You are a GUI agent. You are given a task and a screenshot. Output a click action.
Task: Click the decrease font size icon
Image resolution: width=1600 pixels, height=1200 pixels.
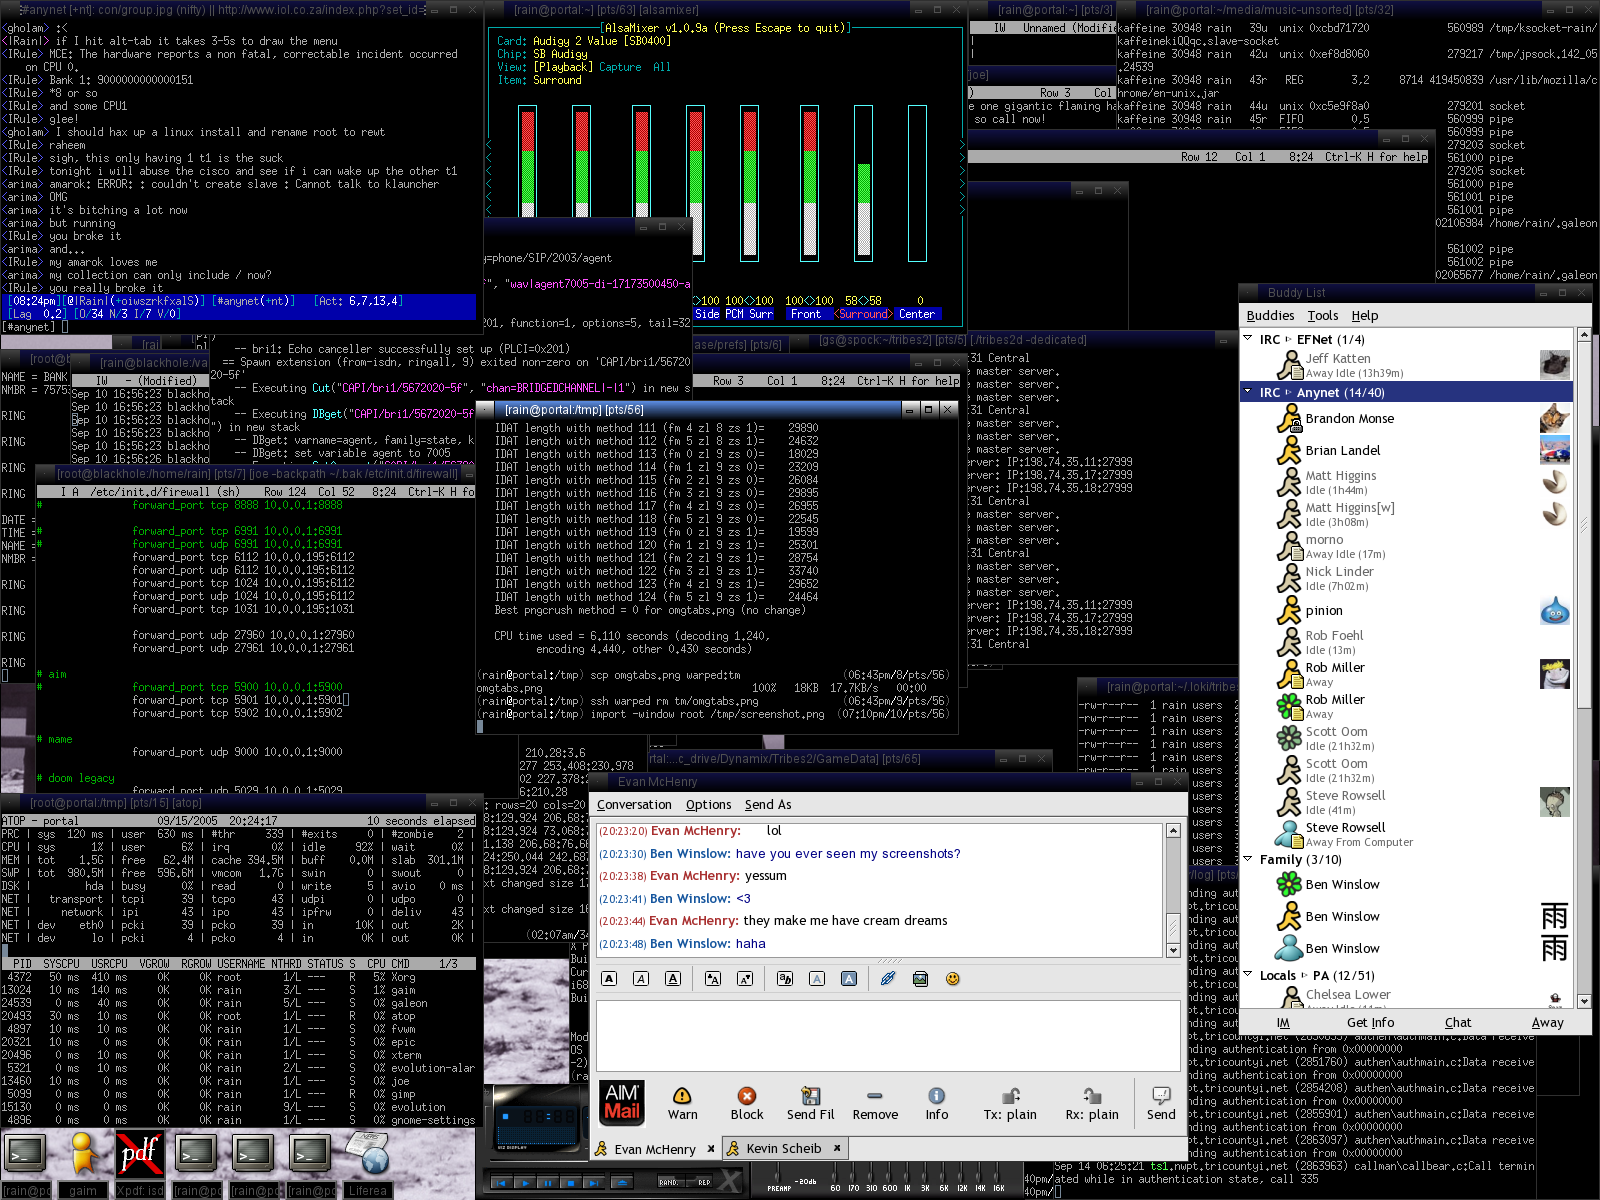coord(745,979)
